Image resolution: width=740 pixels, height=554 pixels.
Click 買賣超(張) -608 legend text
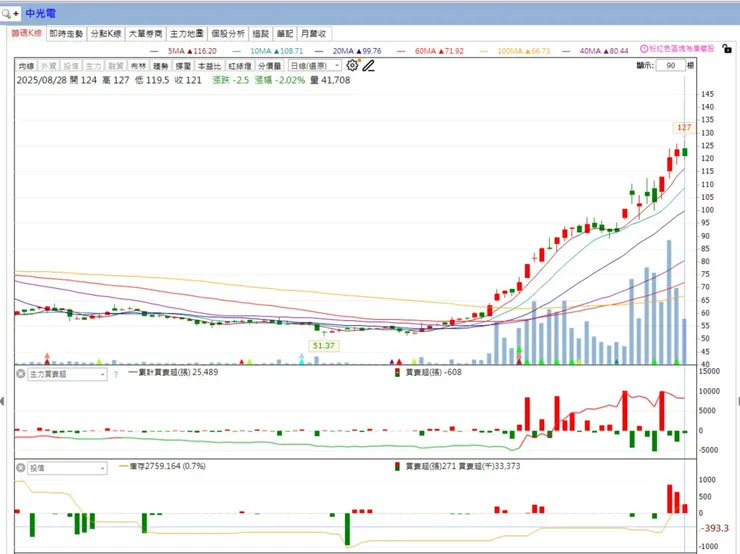click(433, 372)
